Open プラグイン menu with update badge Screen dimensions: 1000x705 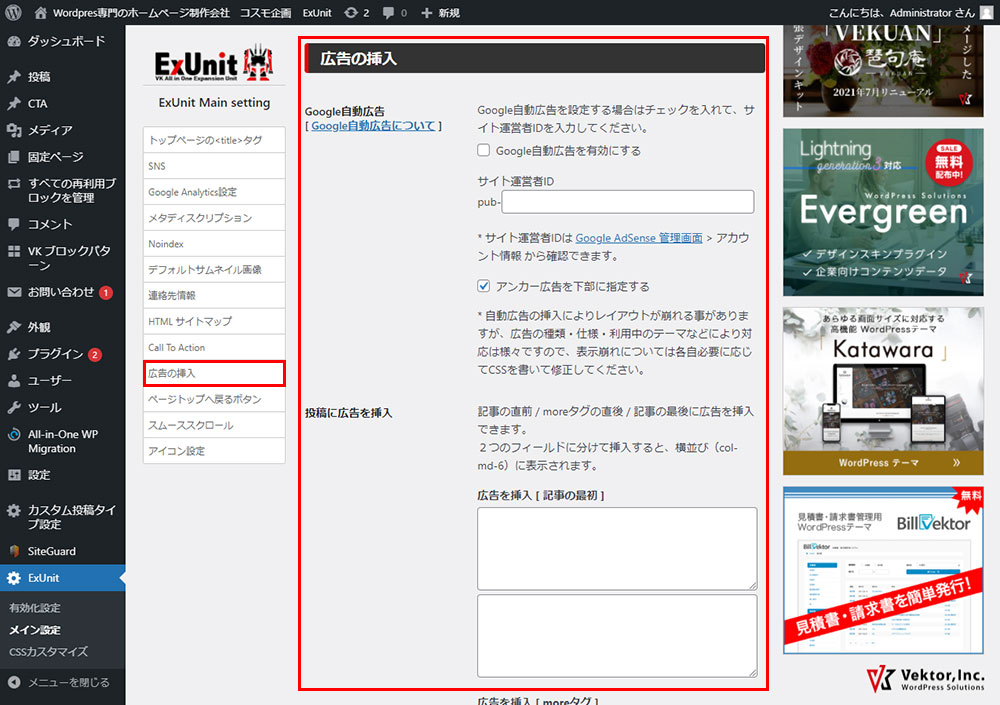pos(55,354)
